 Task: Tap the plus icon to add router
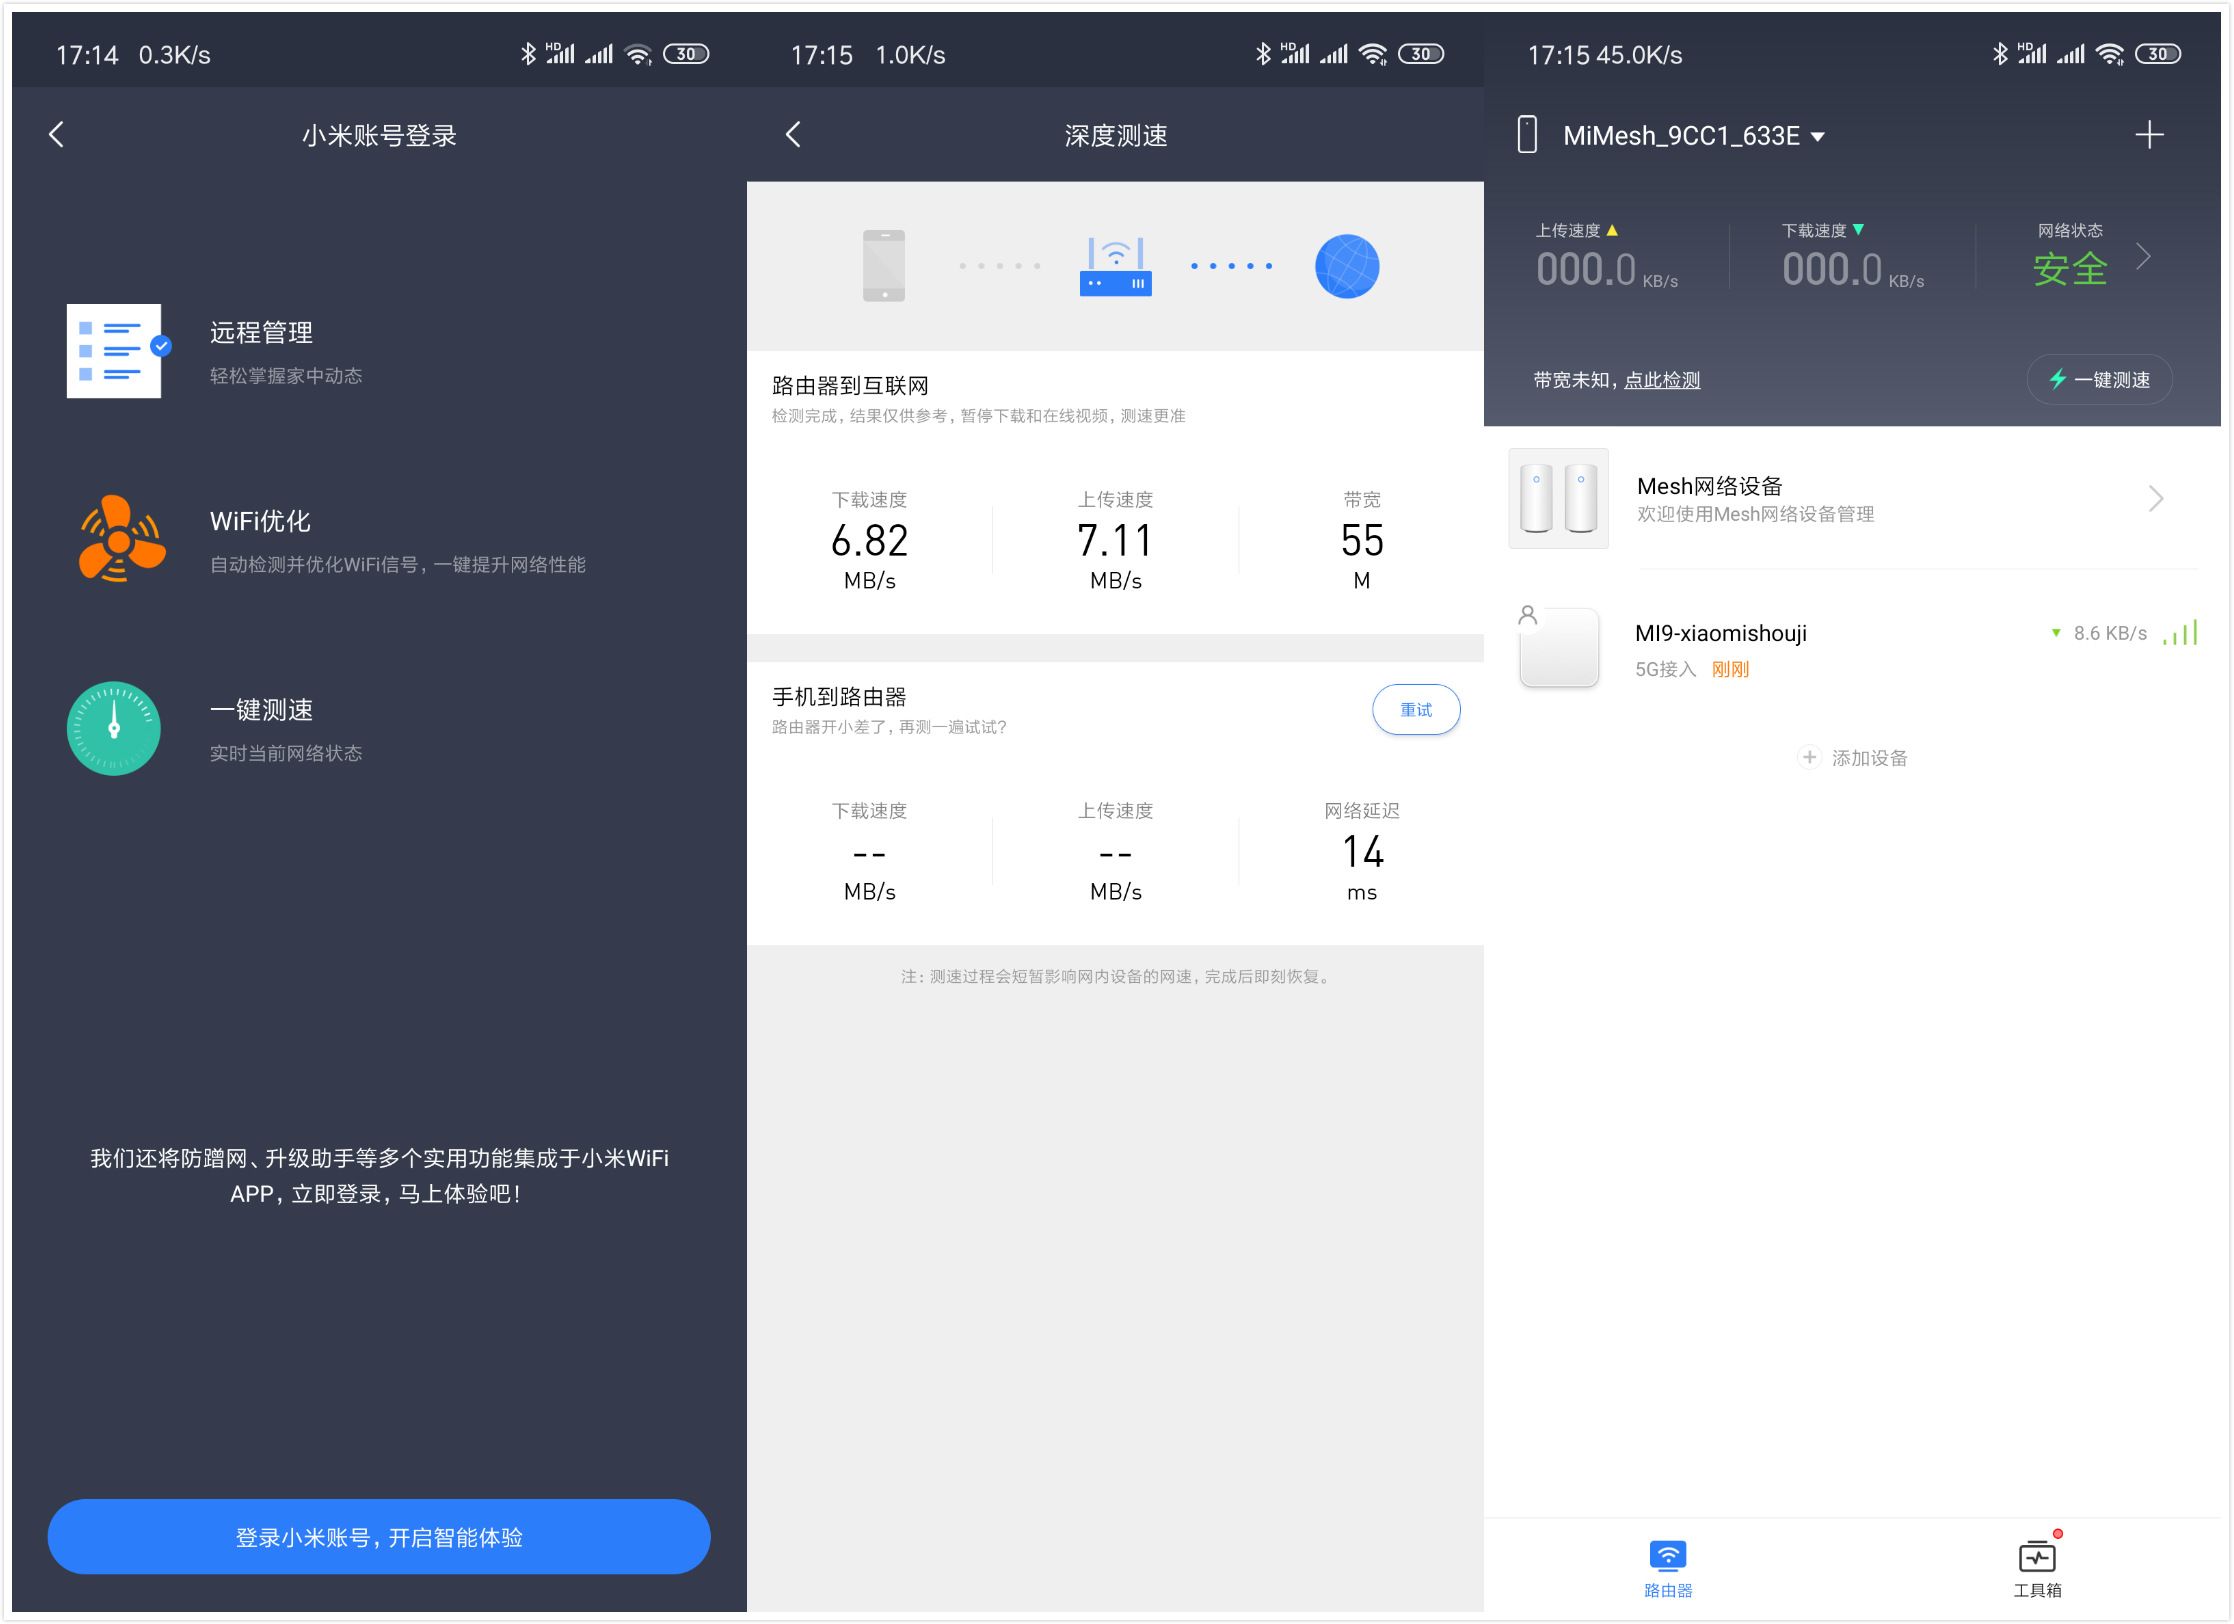click(2149, 135)
